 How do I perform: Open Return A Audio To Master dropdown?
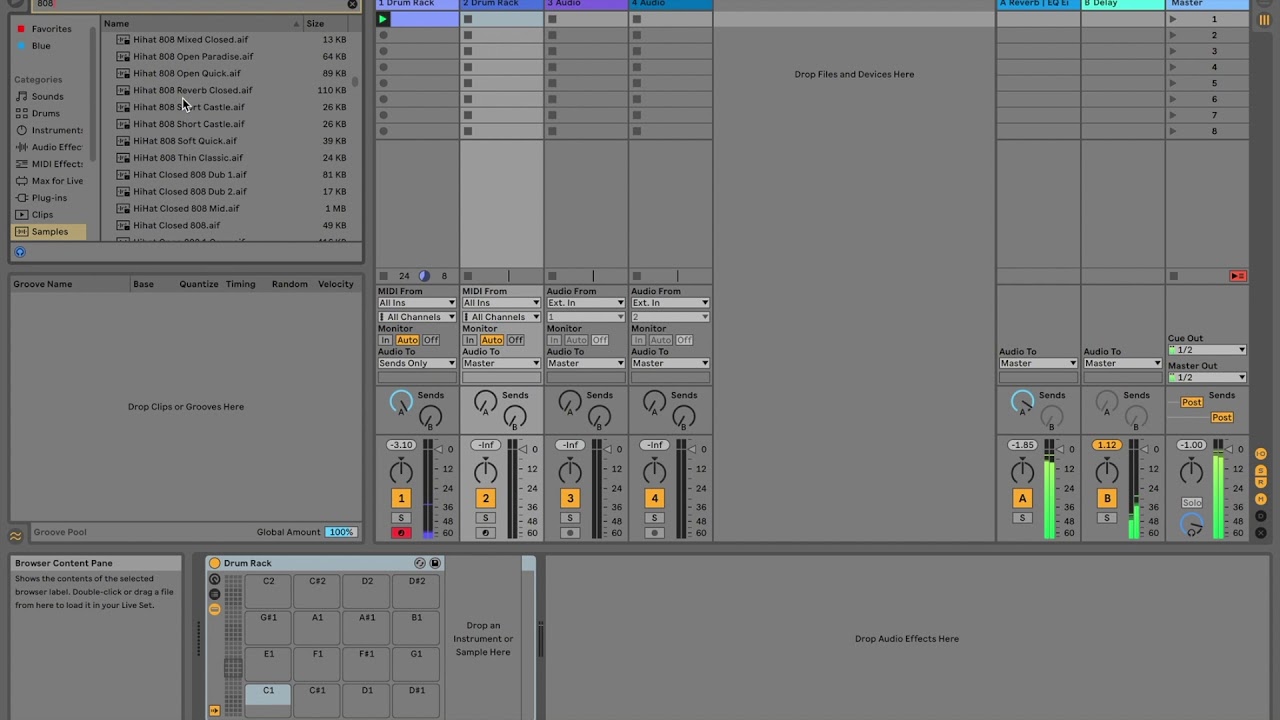(x=1038, y=363)
